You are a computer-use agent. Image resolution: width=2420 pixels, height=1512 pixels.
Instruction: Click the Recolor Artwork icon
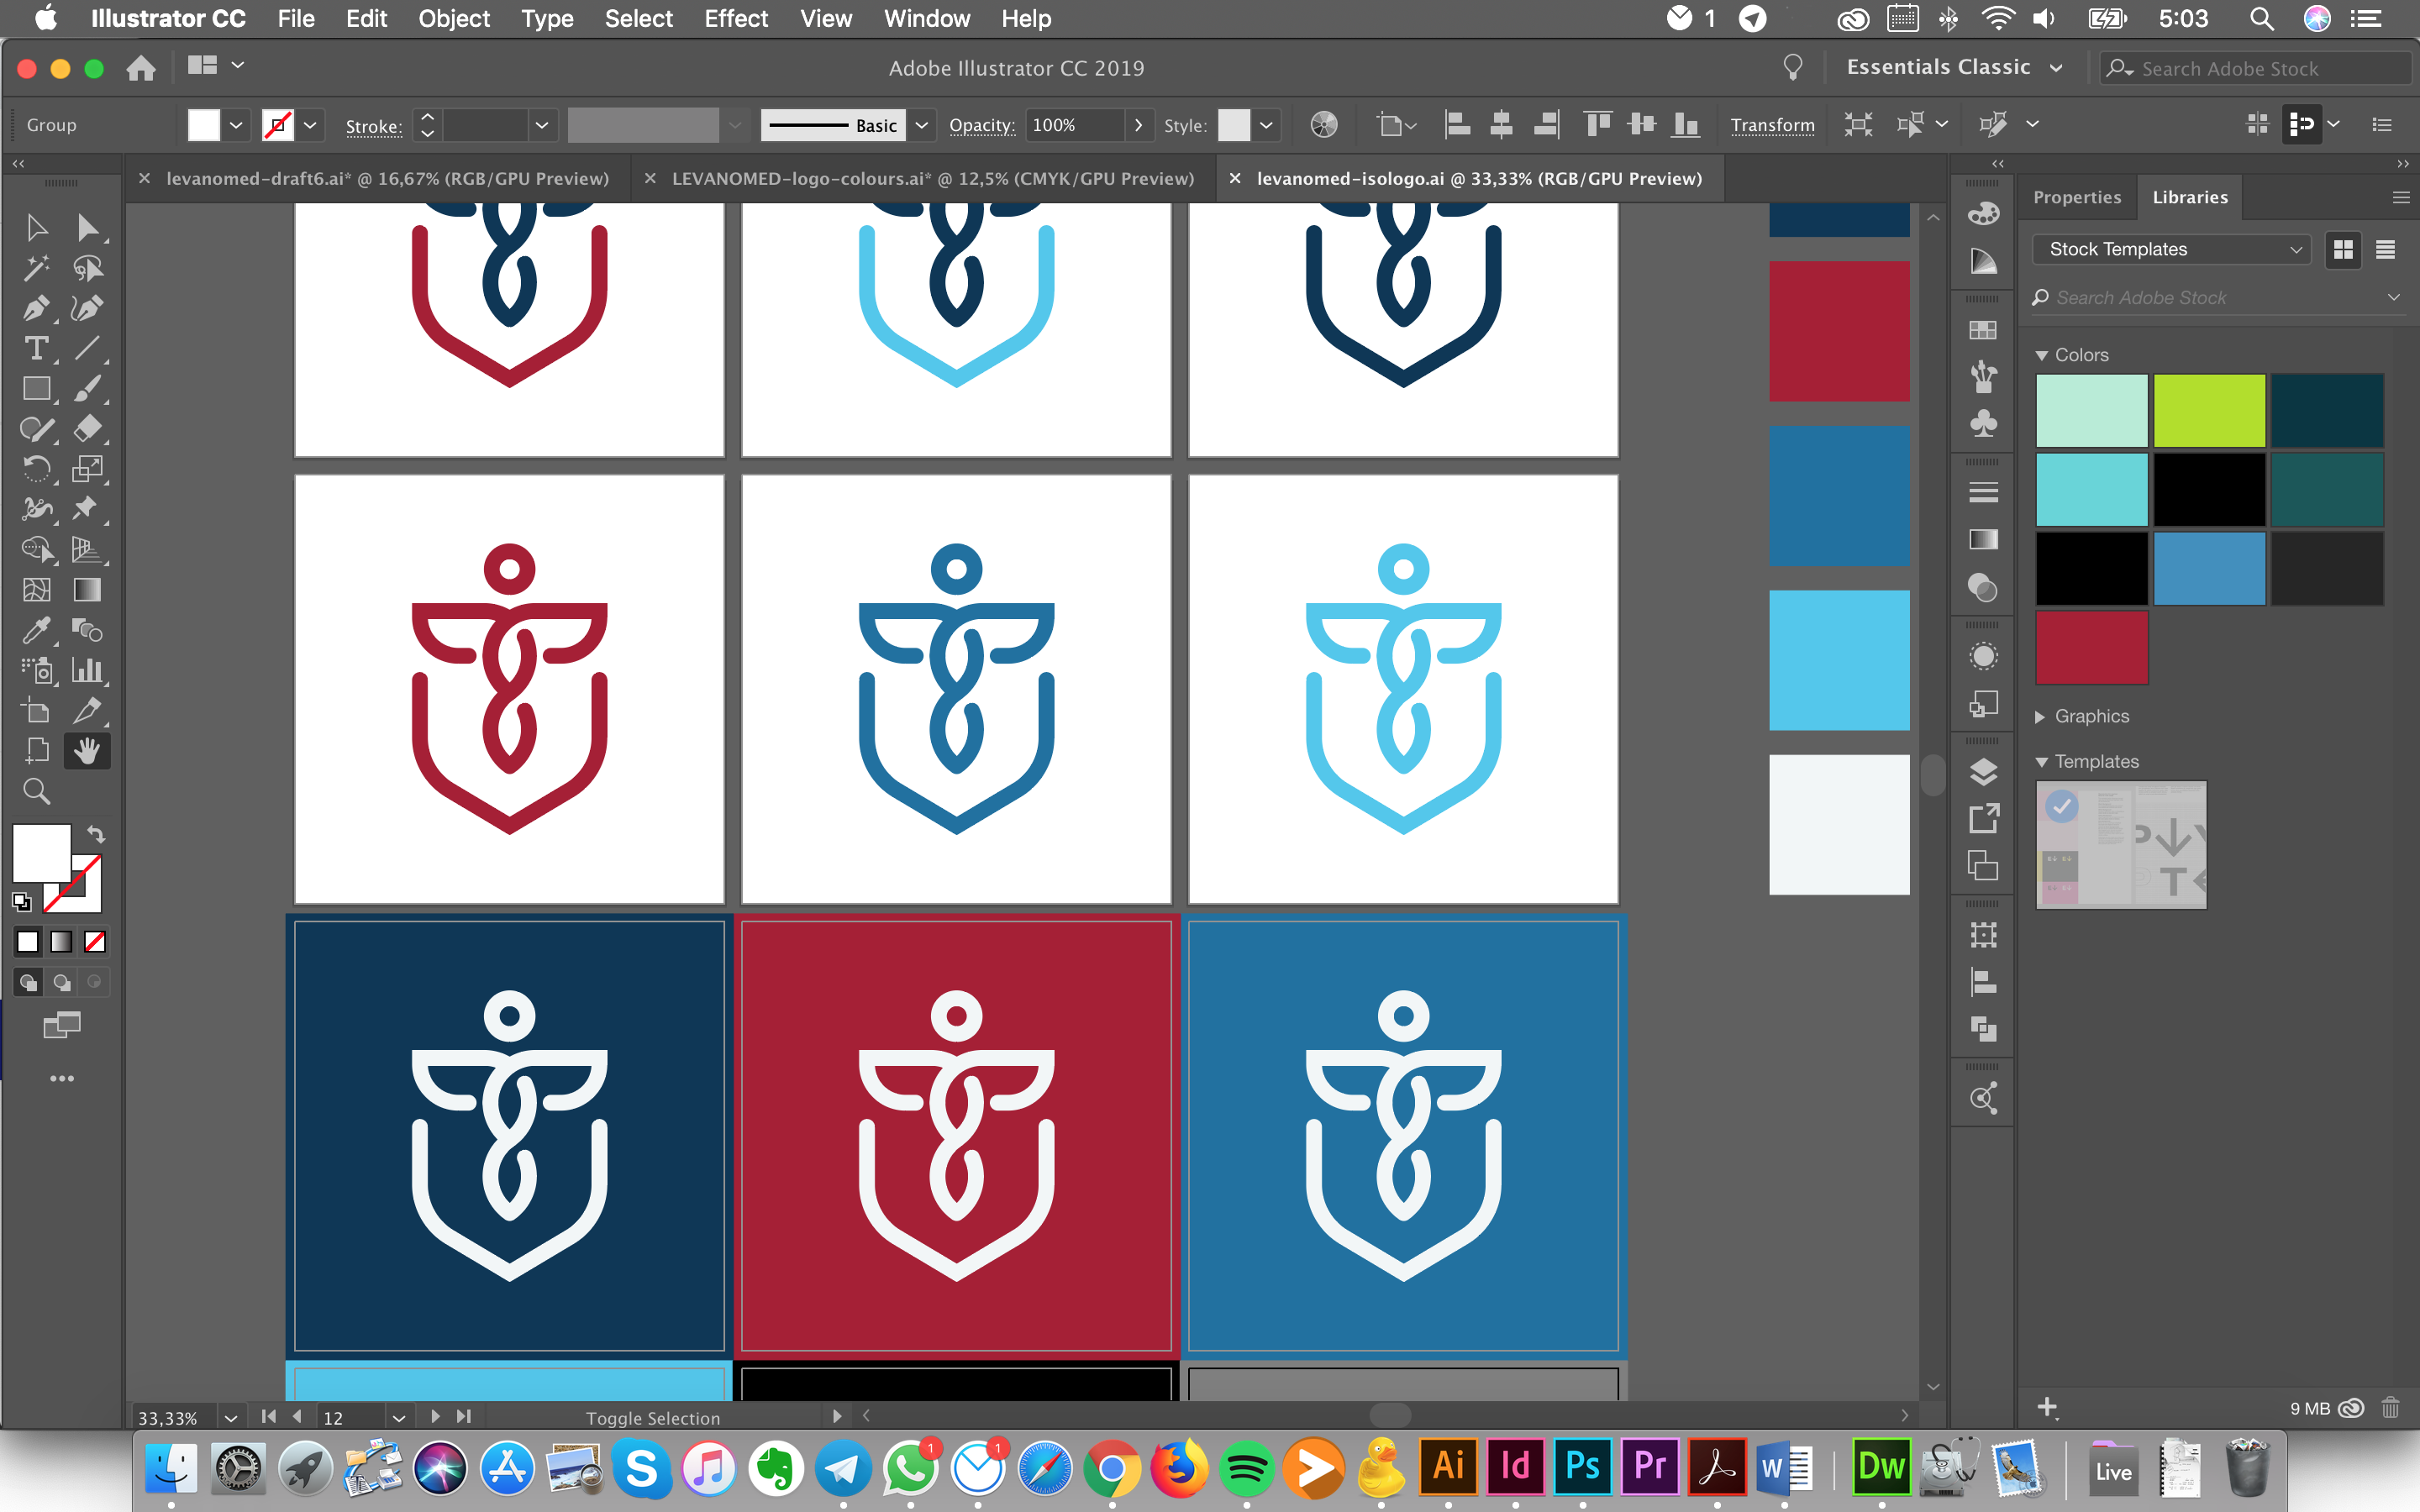pos(1324,124)
